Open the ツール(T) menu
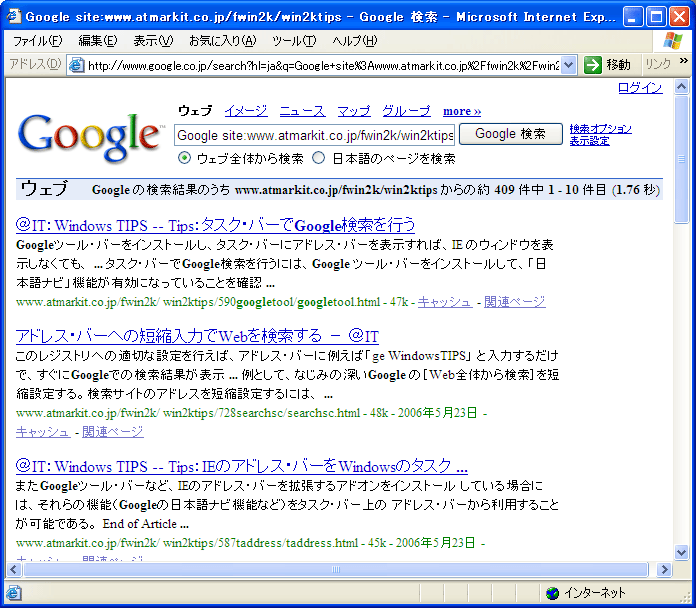The height and width of the screenshot is (608, 696). tap(294, 41)
